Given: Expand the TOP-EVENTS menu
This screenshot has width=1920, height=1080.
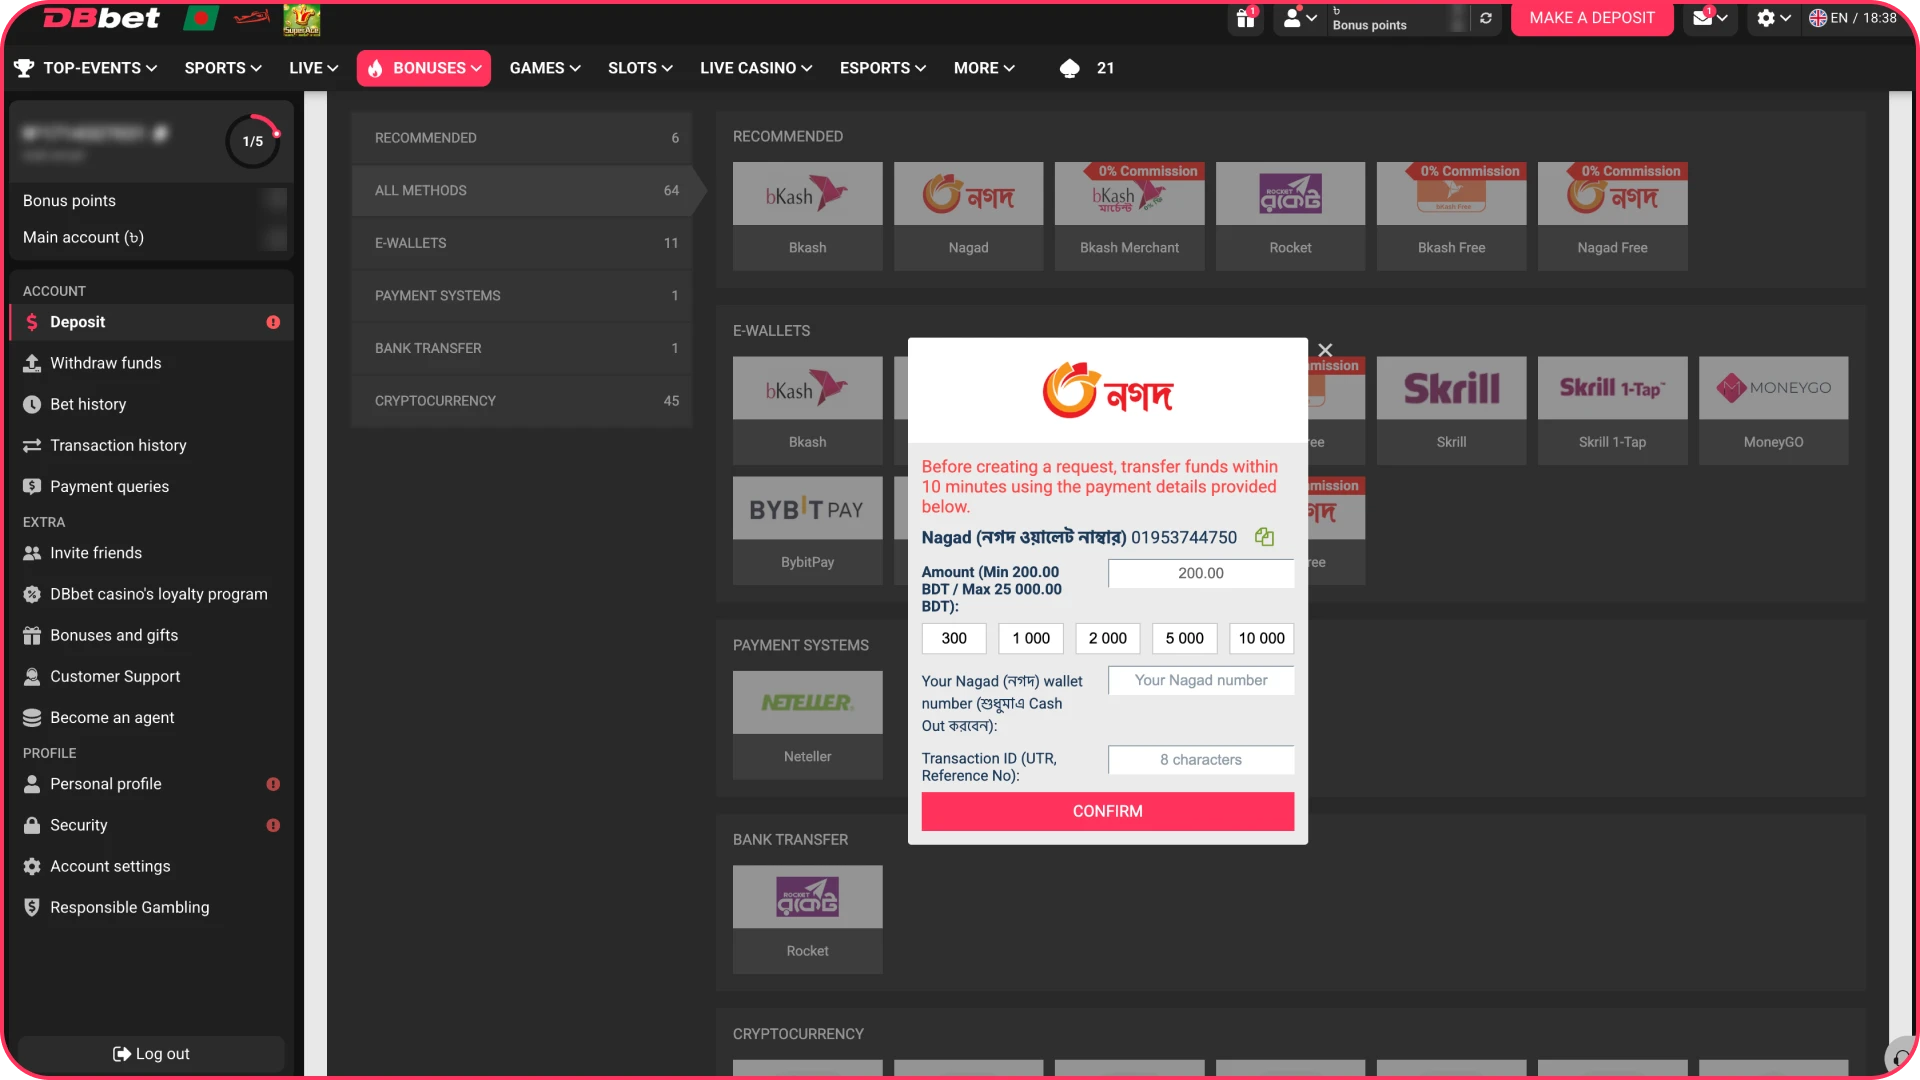Looking at the screenshot, I should 86,68.
